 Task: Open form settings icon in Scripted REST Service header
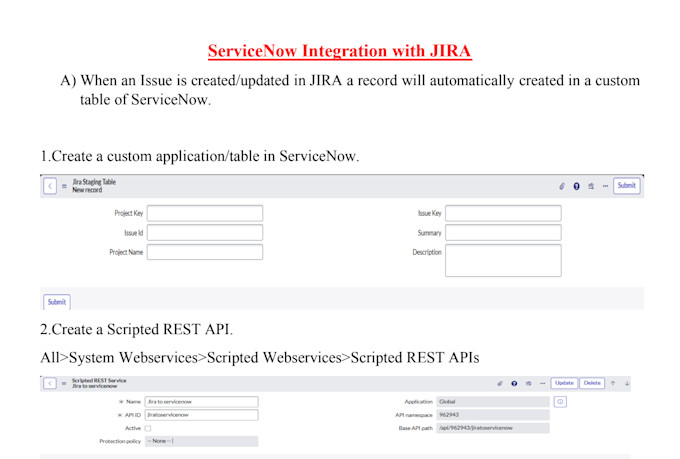coord(528,384)
